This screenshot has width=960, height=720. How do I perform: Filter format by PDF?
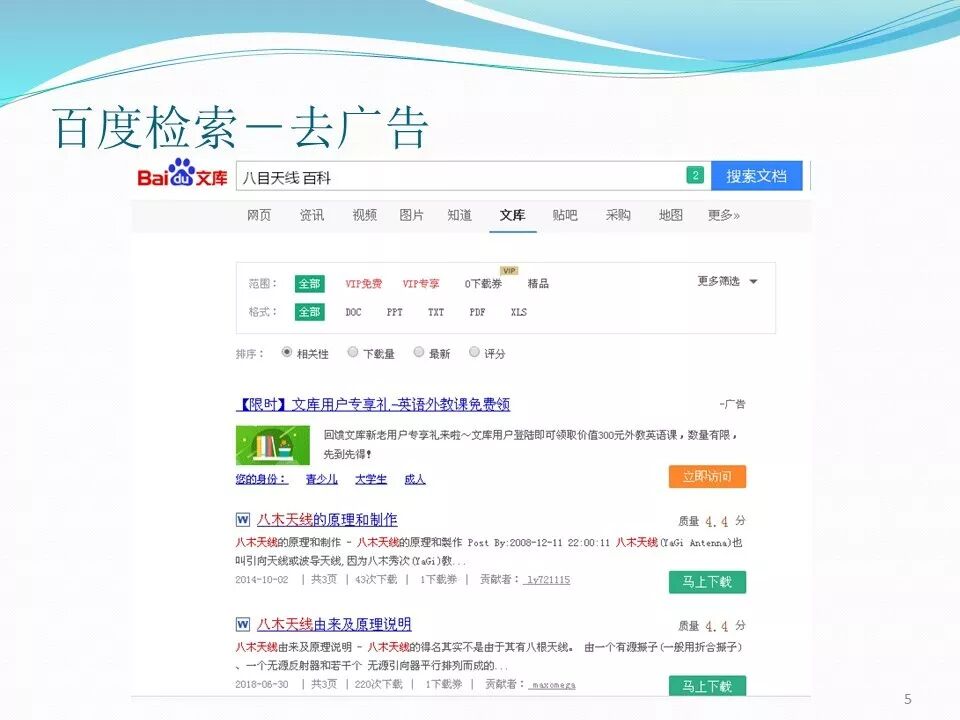click(x=478, y=312)
